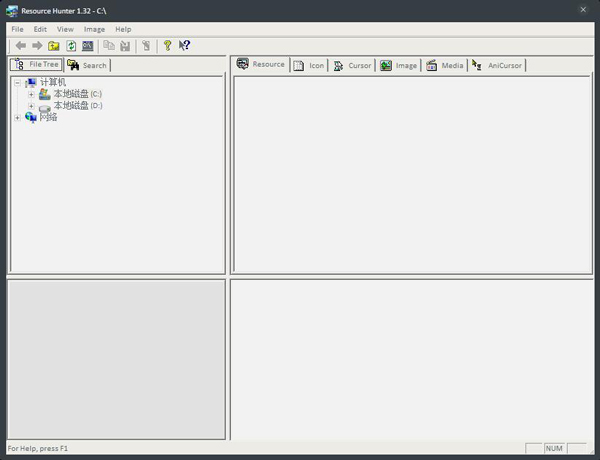Select 计算机 in the file tree
The image size is (600, 460).
pyautogui.click(x=53, y=82)
